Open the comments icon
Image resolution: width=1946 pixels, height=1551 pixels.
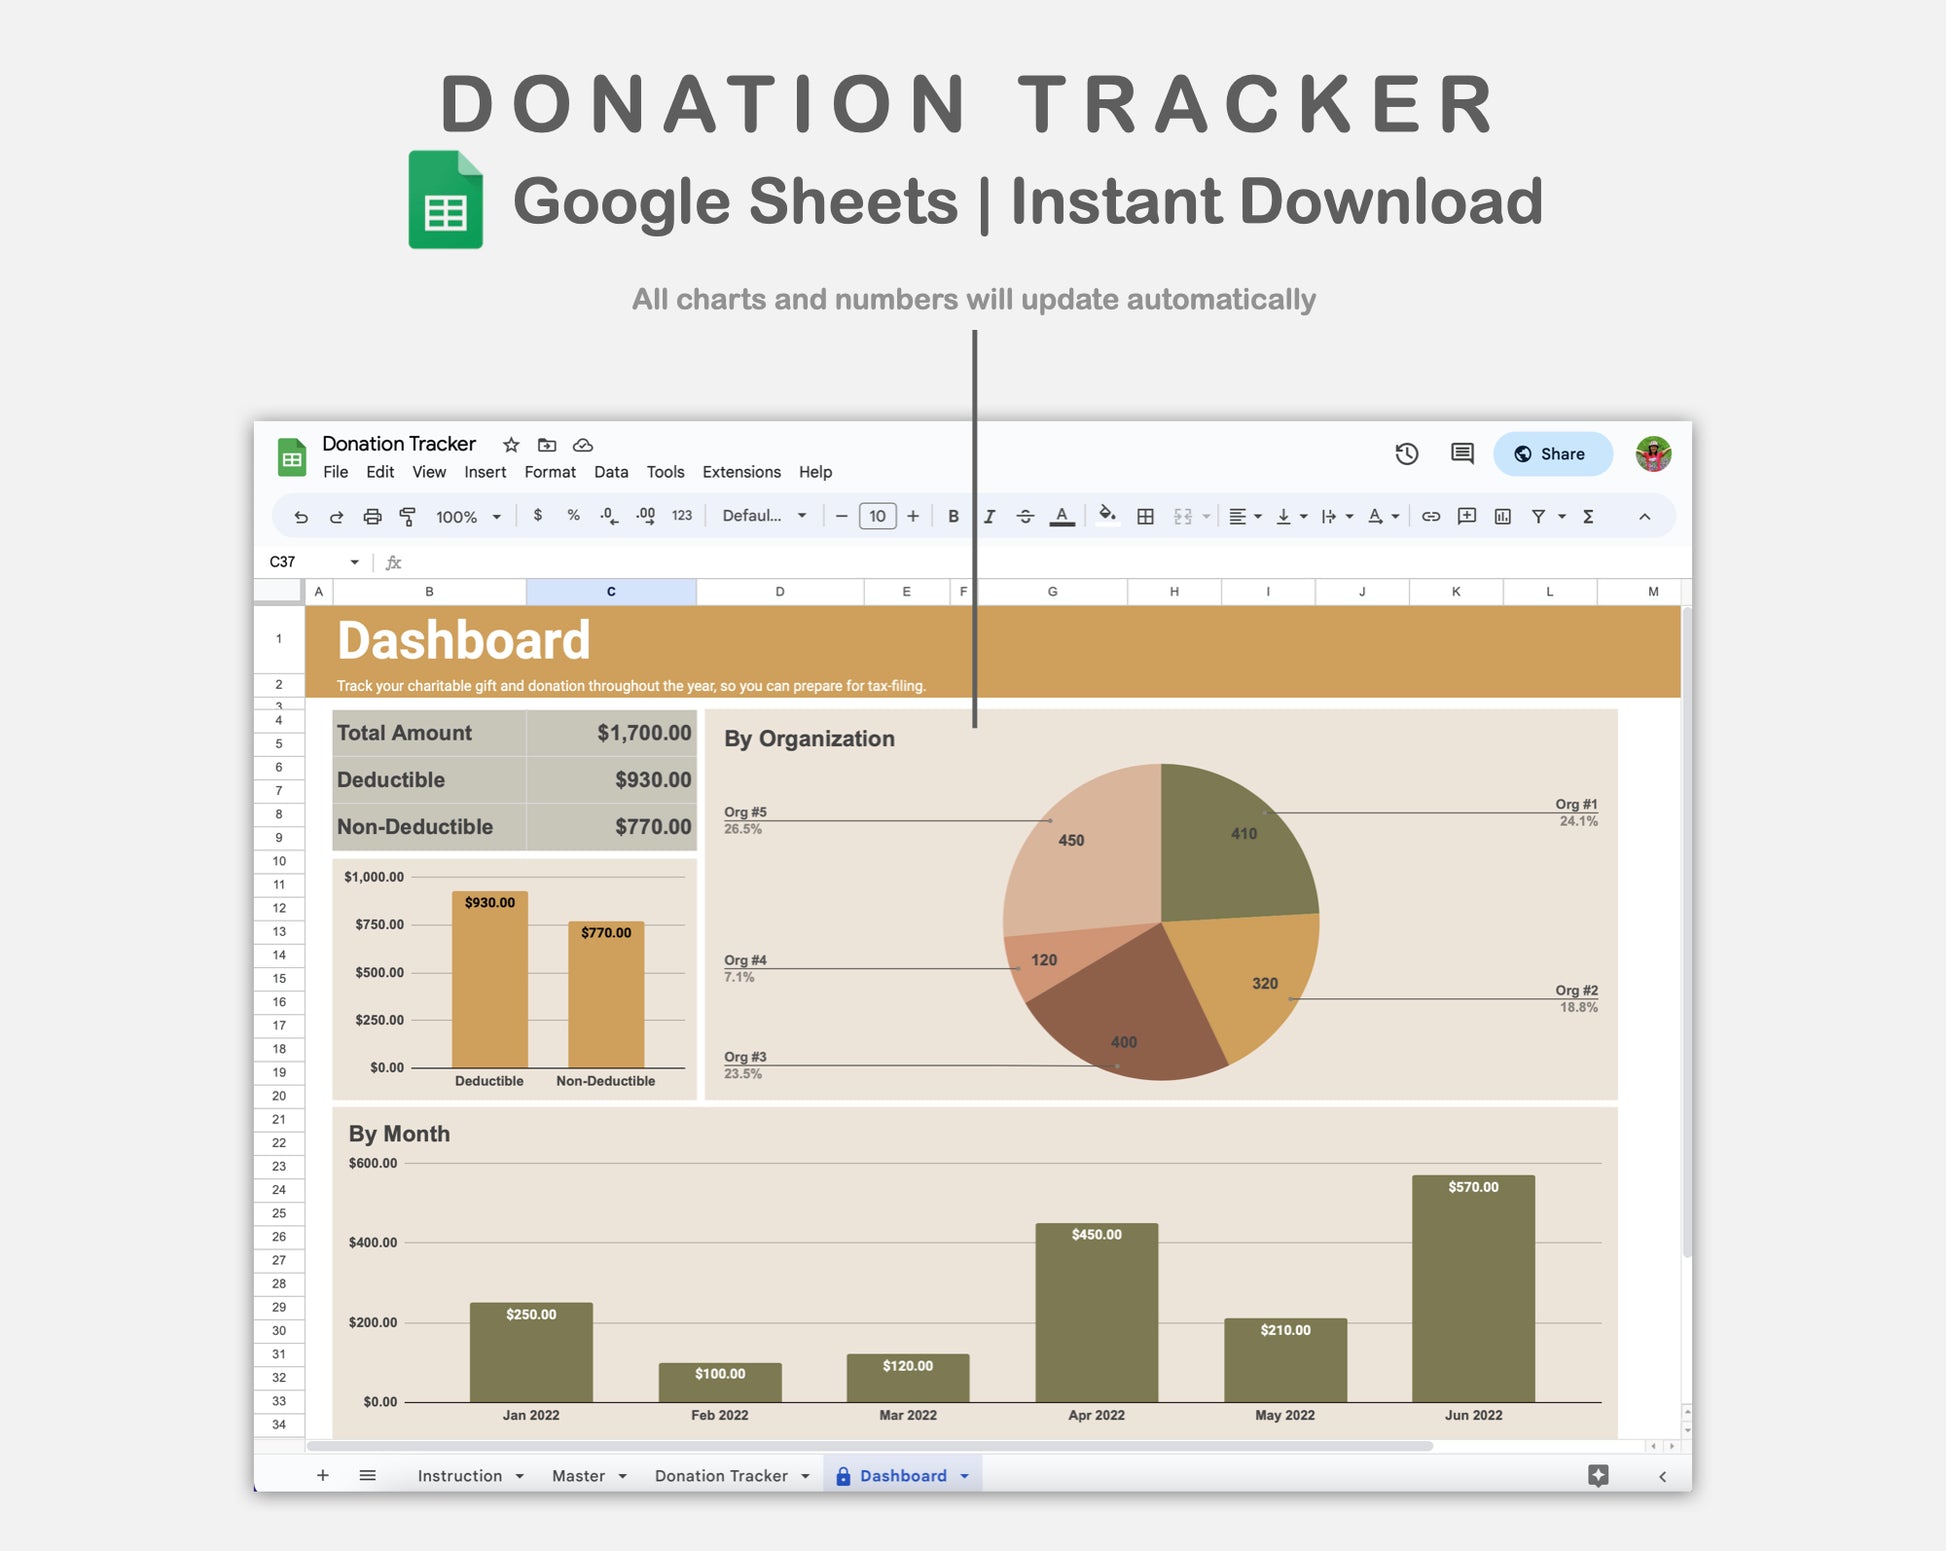click(1461, 454)
